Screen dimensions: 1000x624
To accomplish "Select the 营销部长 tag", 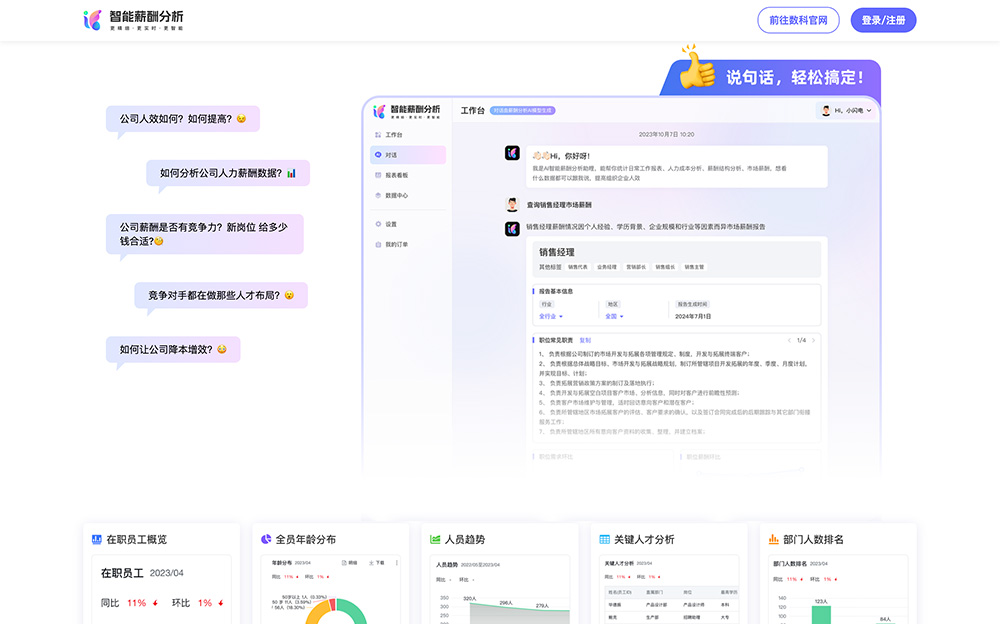I will click(636, 267).
